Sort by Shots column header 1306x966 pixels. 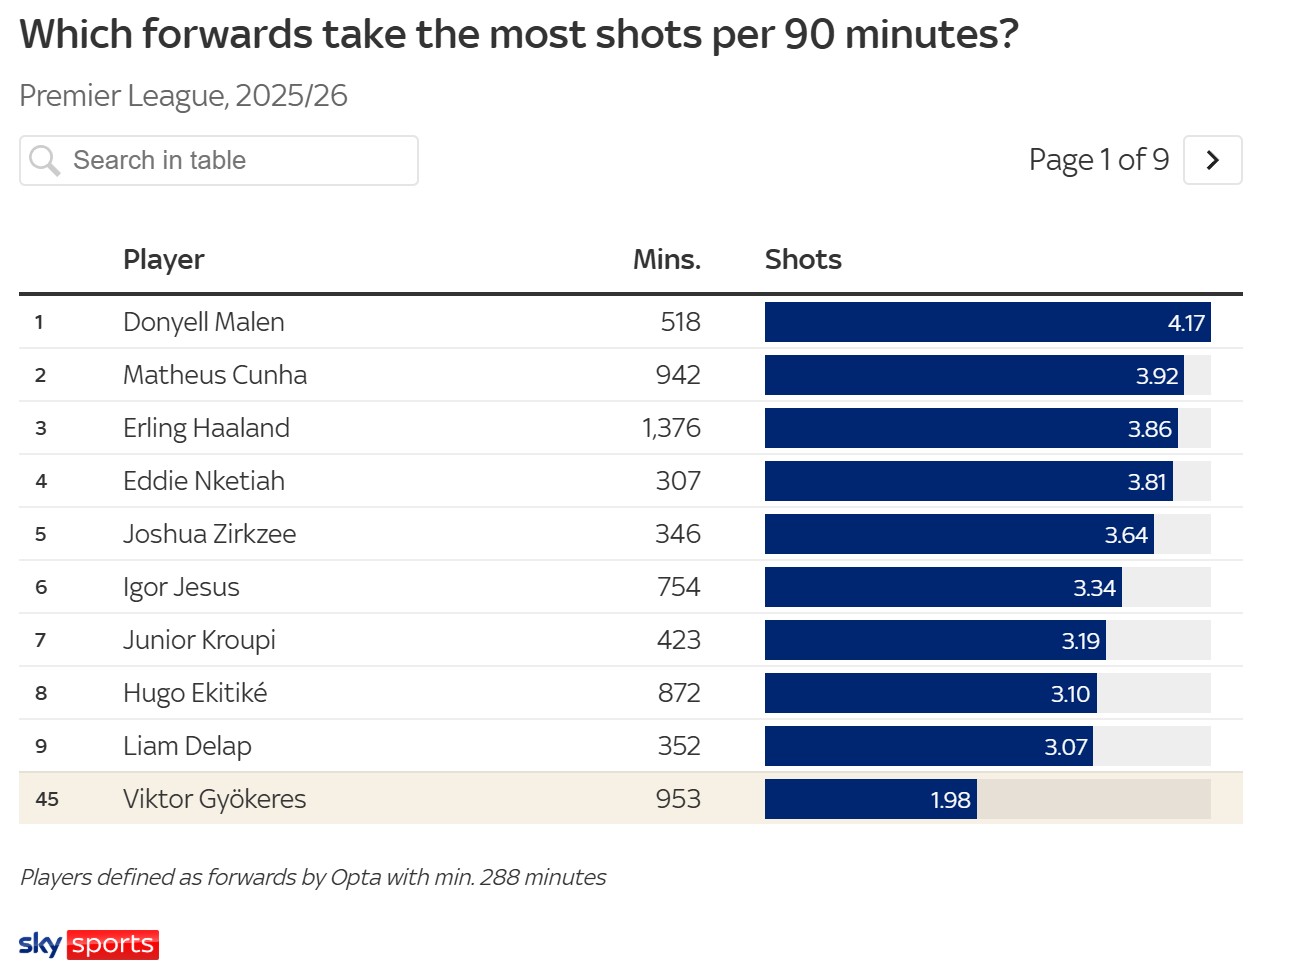803,260
